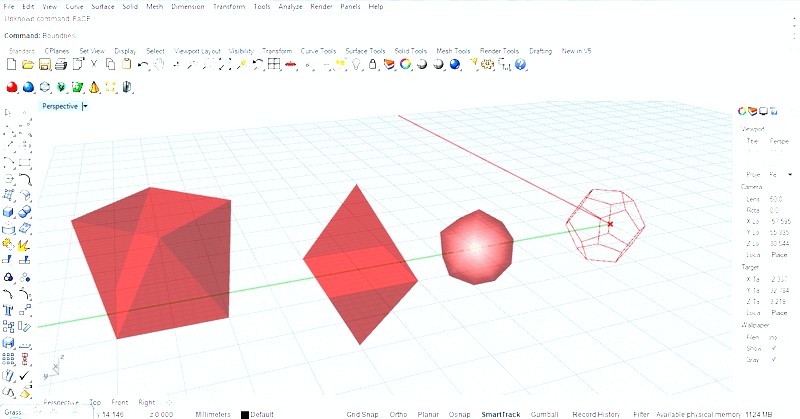This screenshot has height=419, width=800.
Task: Click the Filter button in status bar
Action: click(641, 414)
